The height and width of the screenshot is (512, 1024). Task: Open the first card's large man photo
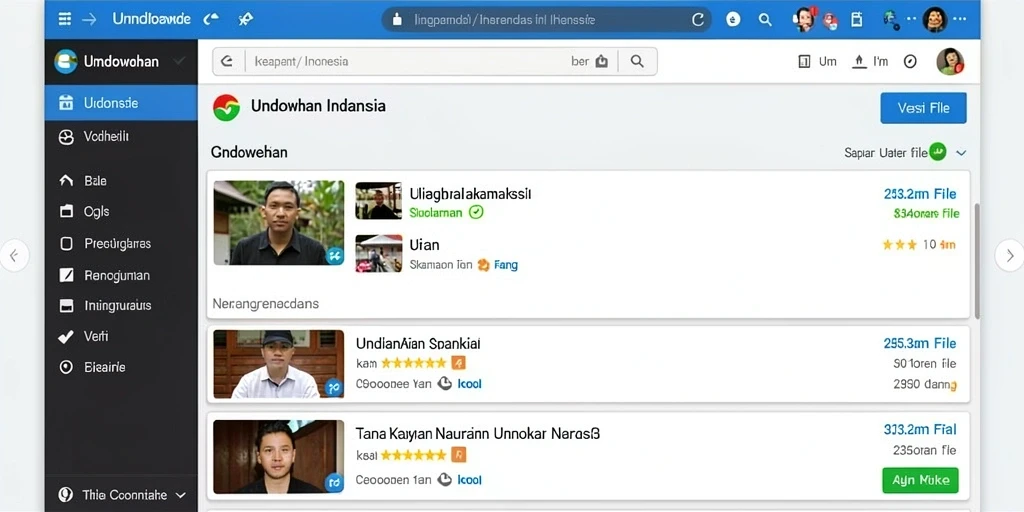(279, 223)
